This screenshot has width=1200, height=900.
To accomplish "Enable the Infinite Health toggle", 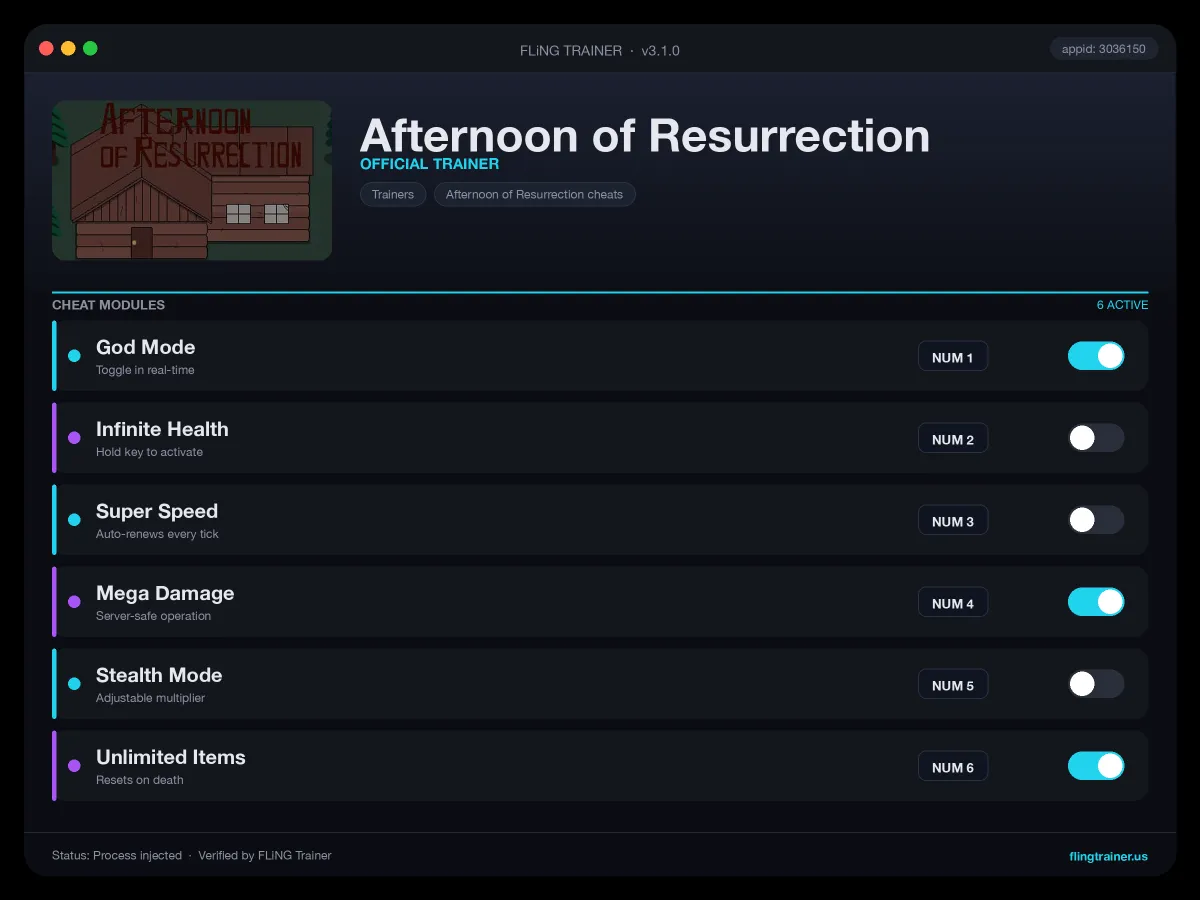I will (1096, 438).
